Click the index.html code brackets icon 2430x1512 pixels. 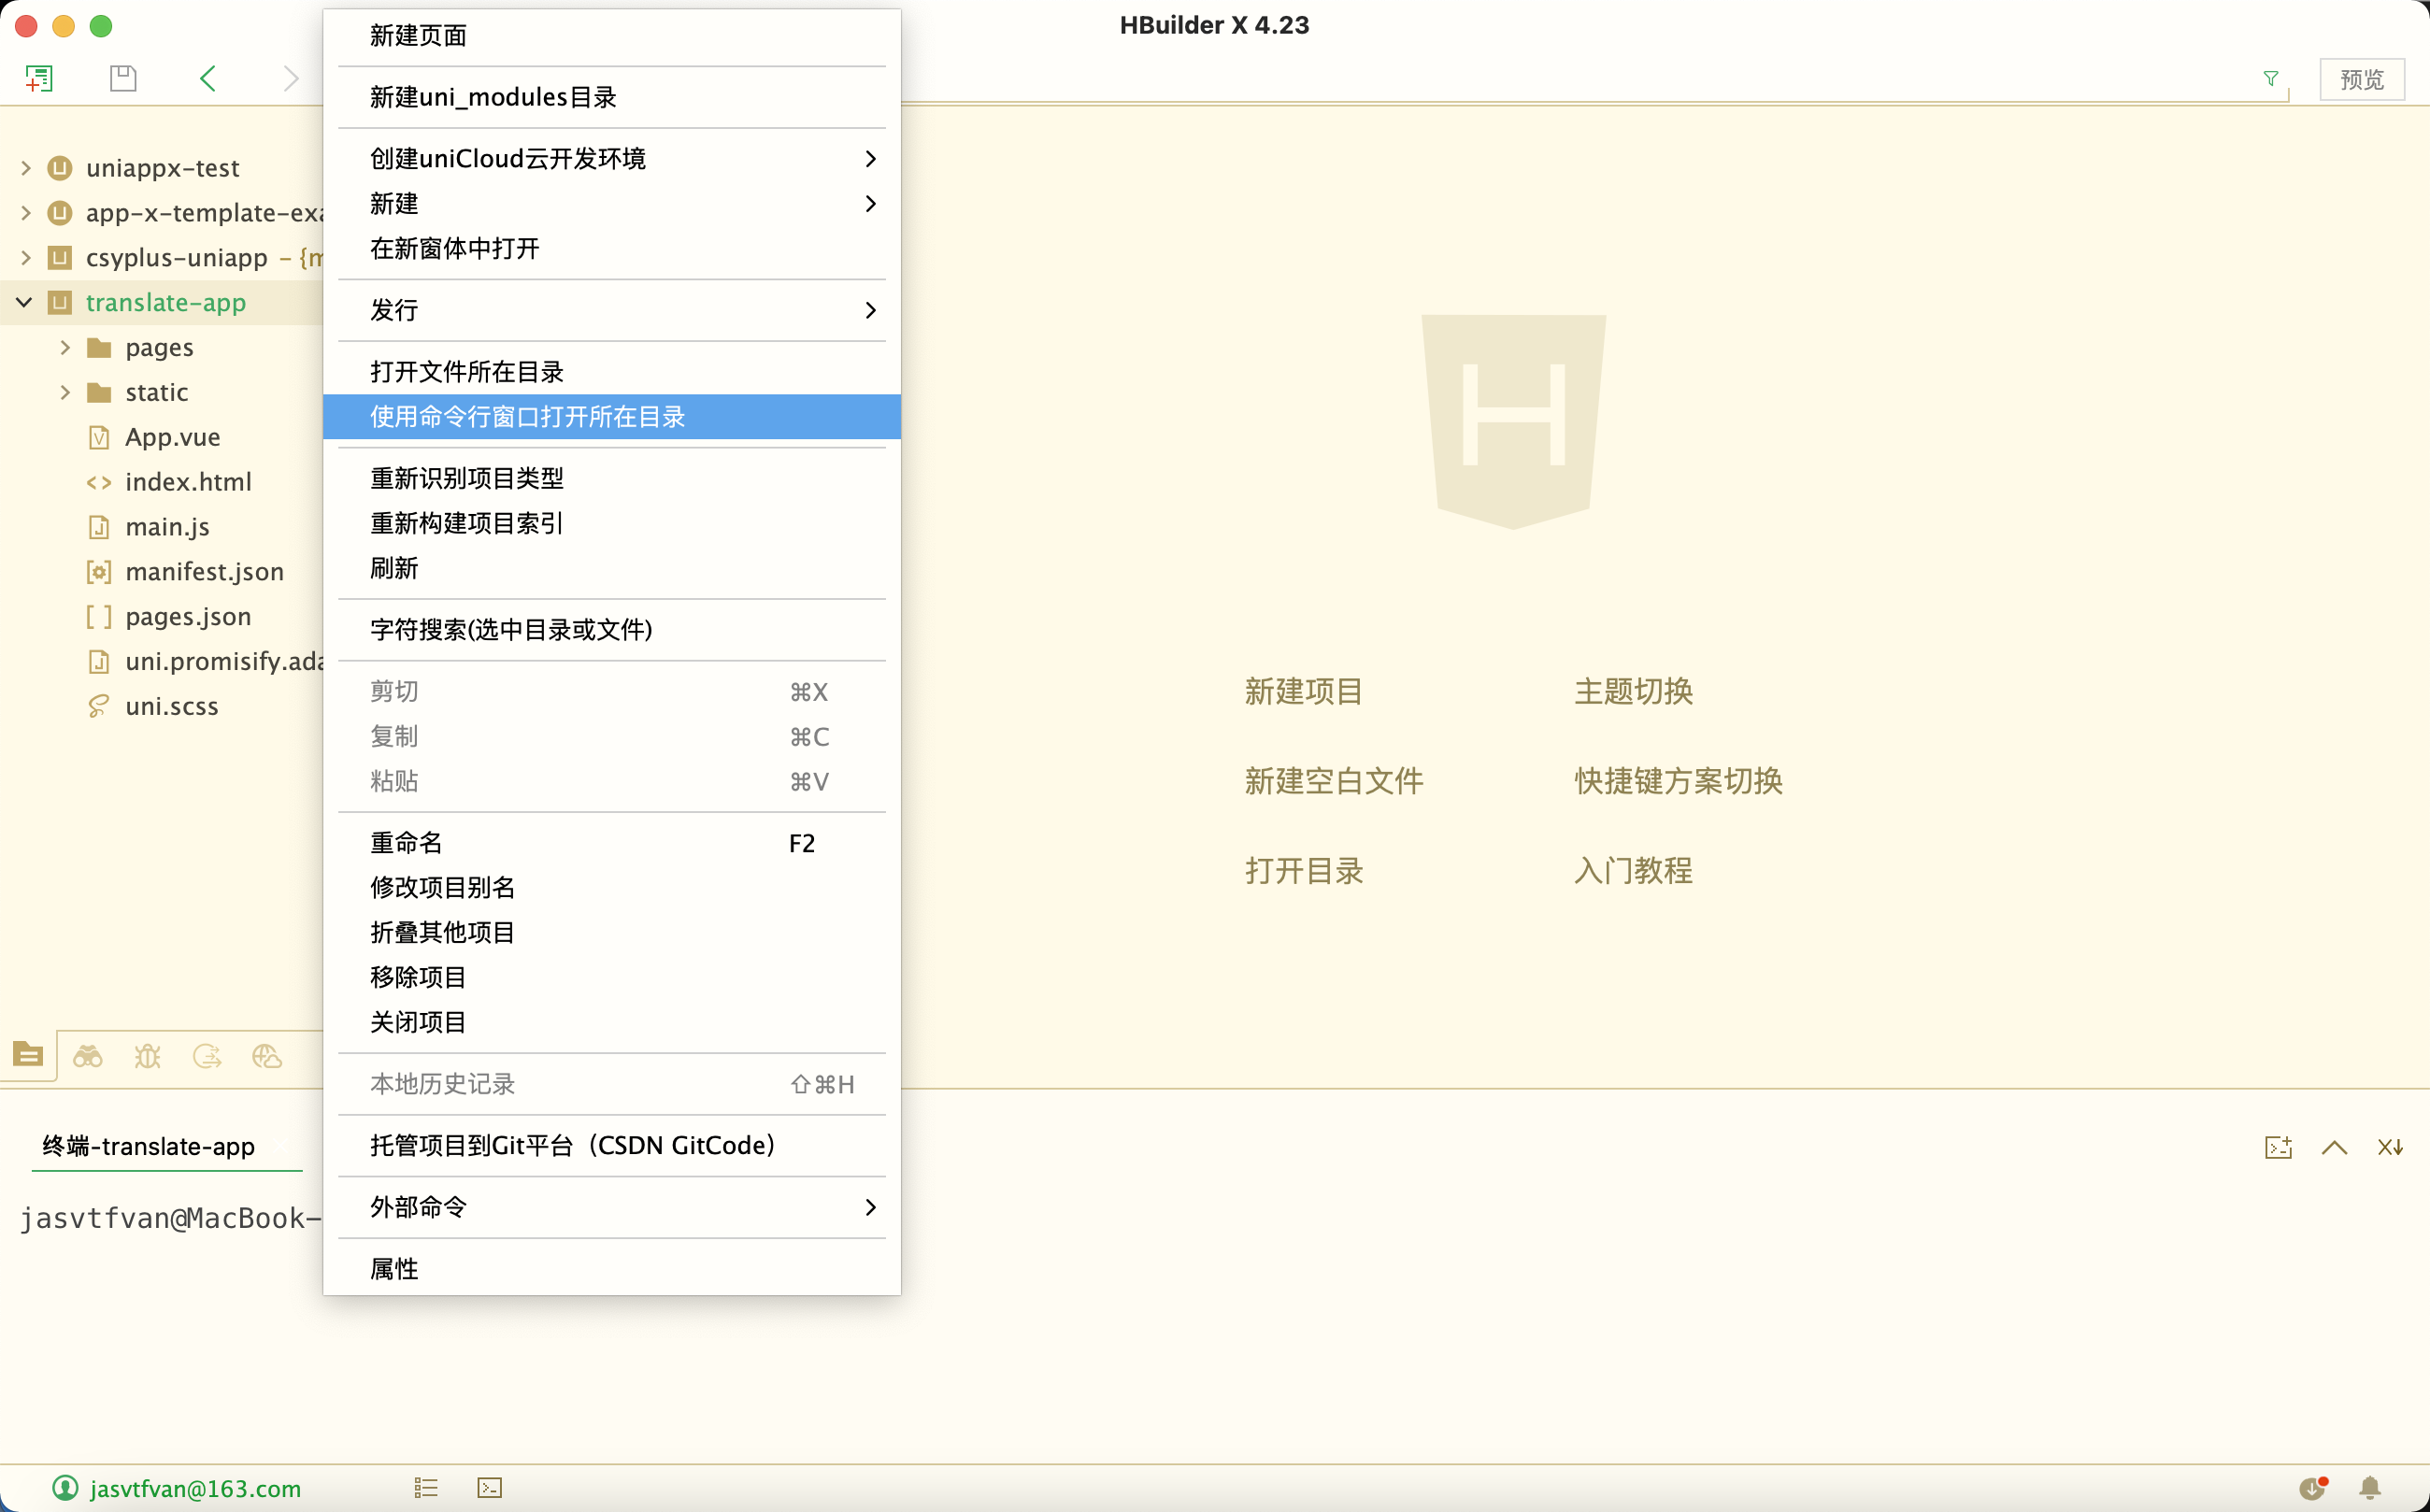pyautogui.click(x=99, y=482)
